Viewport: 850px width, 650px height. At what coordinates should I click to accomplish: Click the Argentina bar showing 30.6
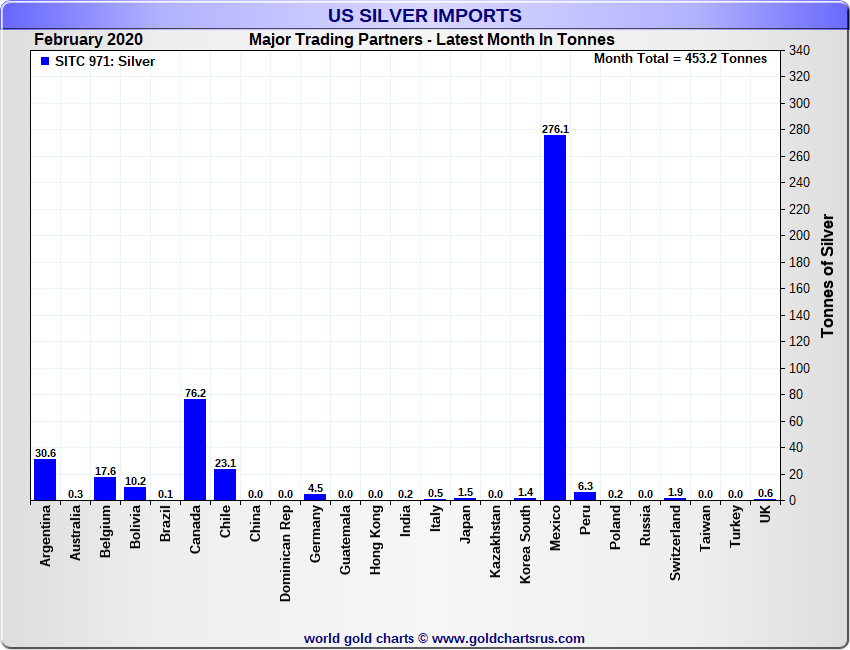[x=45, y=479]
